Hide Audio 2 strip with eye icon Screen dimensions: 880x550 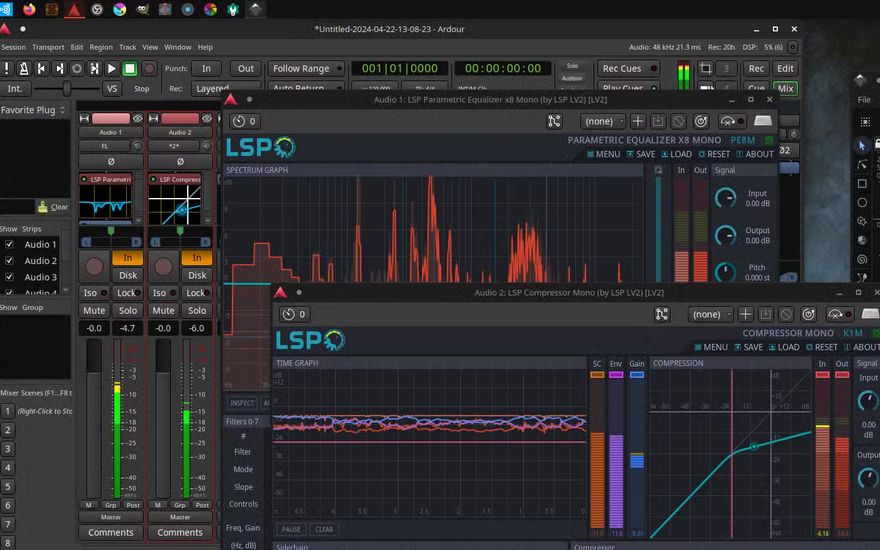coord(207,118)
